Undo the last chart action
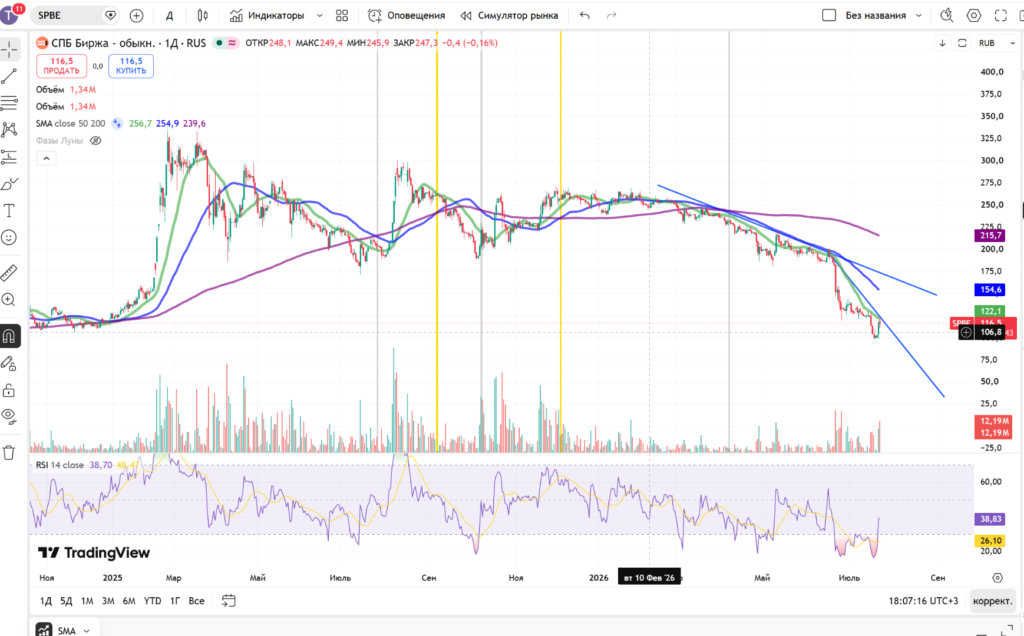 (584, 15)
